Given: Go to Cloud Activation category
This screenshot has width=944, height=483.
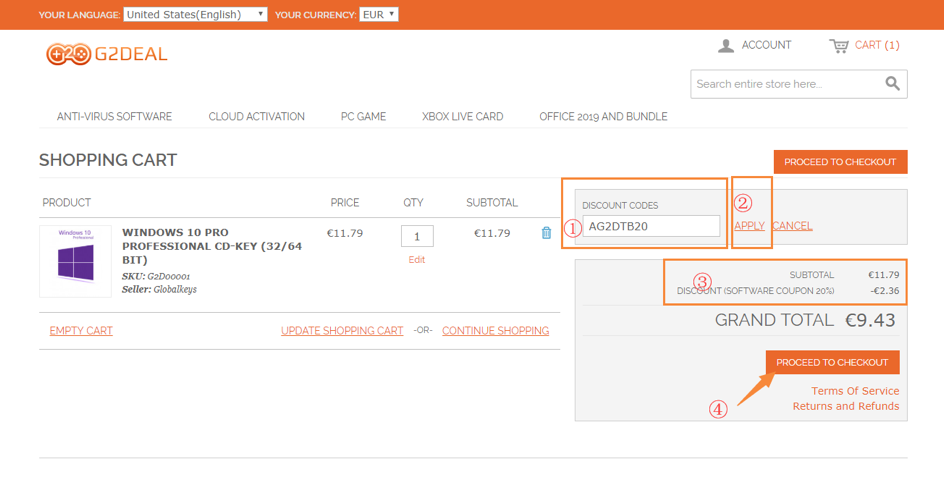Looking at the screenshot, I should [256, 117].
